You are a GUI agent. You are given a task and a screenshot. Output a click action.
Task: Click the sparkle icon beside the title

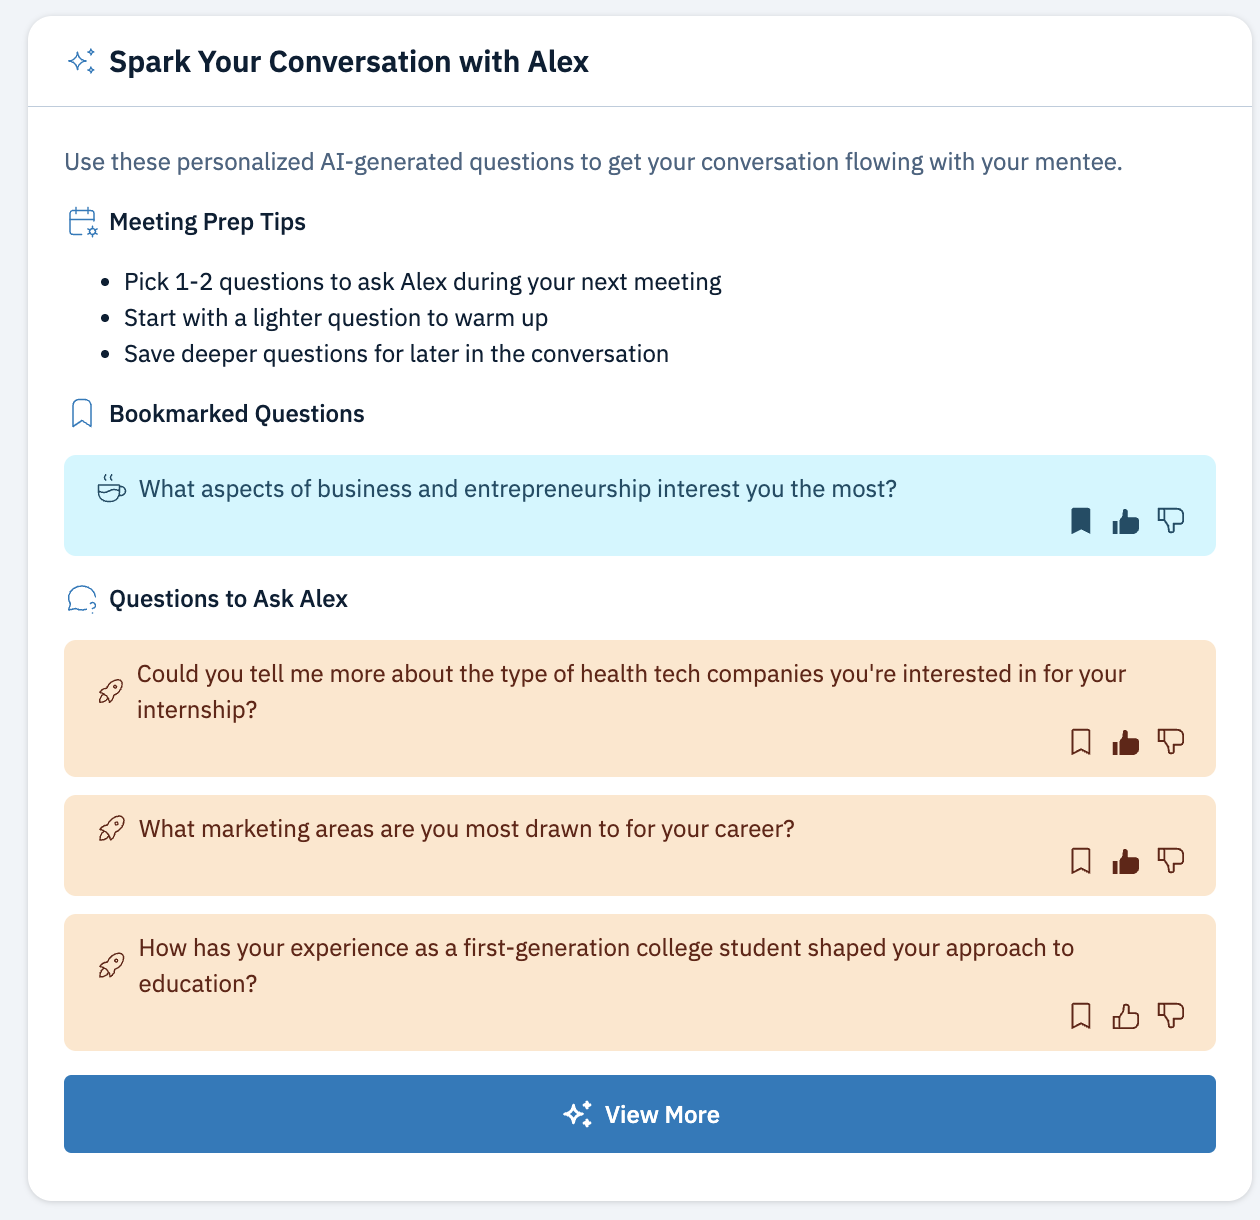(82, 62)
